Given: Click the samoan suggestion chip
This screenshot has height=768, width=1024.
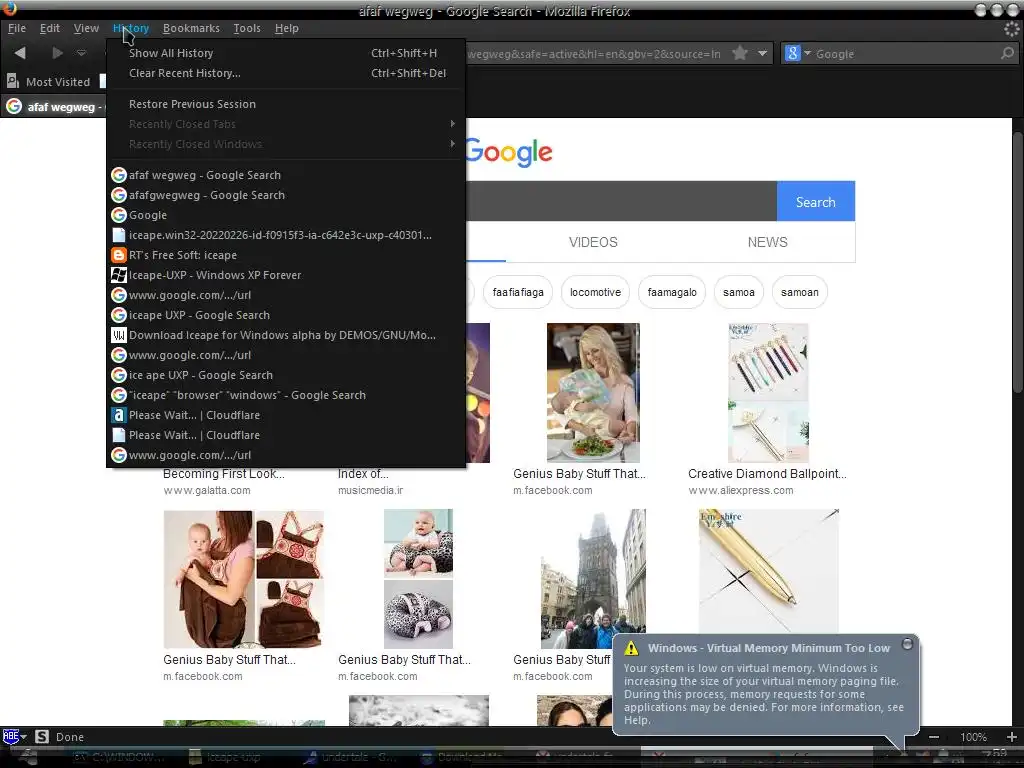Looking at the screenshot, I should pyautogui.click(x=799, y=292).
